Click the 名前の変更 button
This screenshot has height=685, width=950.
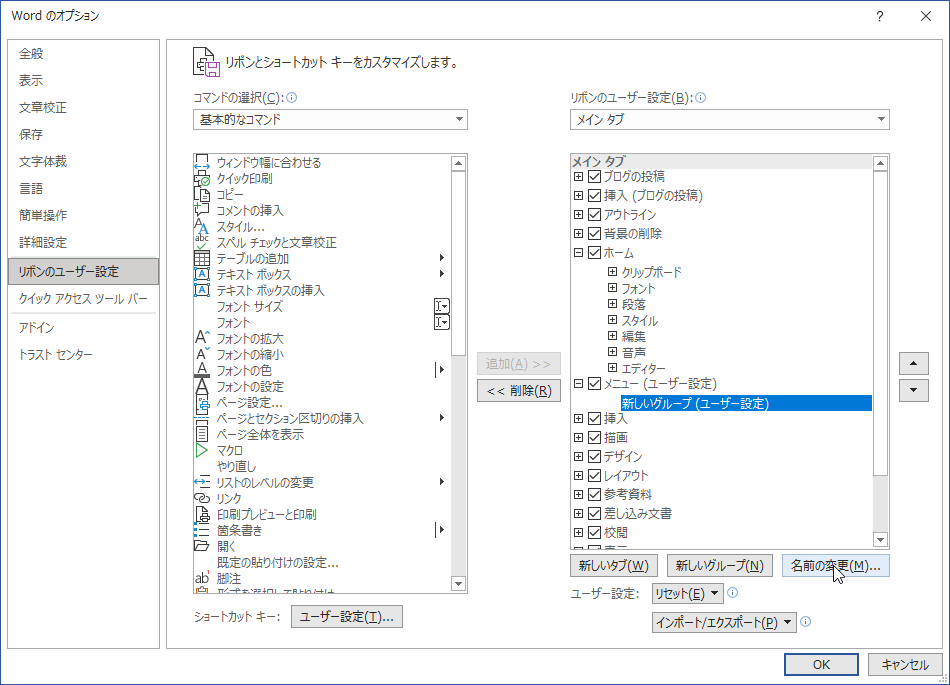point(835,566)
